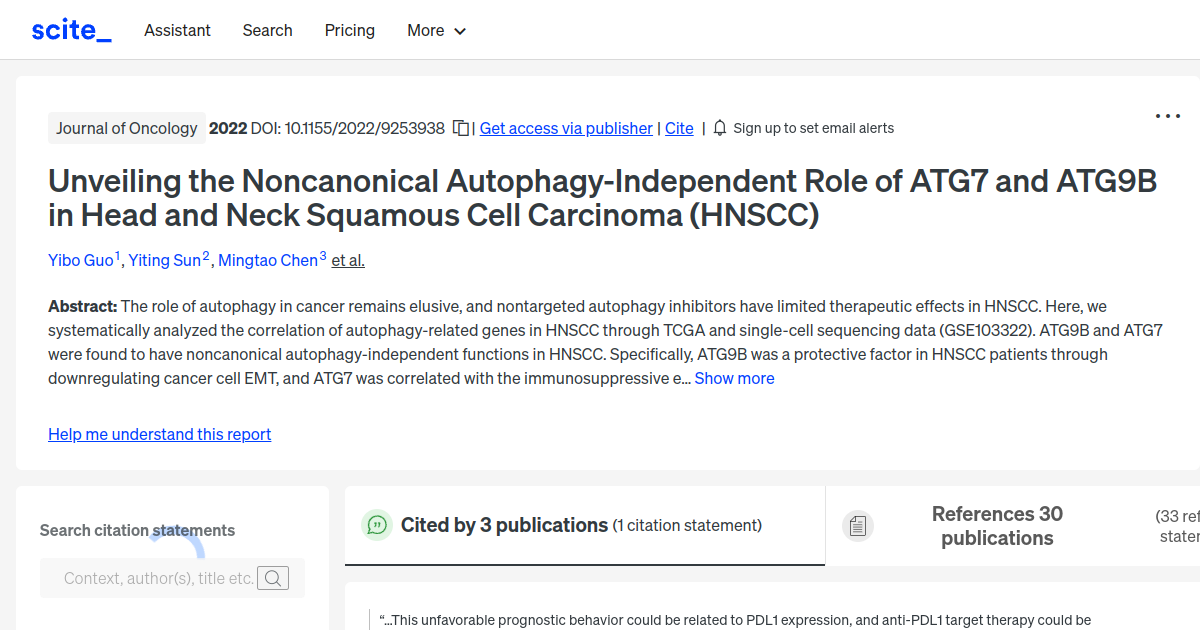Viewport: 1200px width, 630px height.
Task: Click the bell icon to set email alerts
Action: tap(719, 128)
